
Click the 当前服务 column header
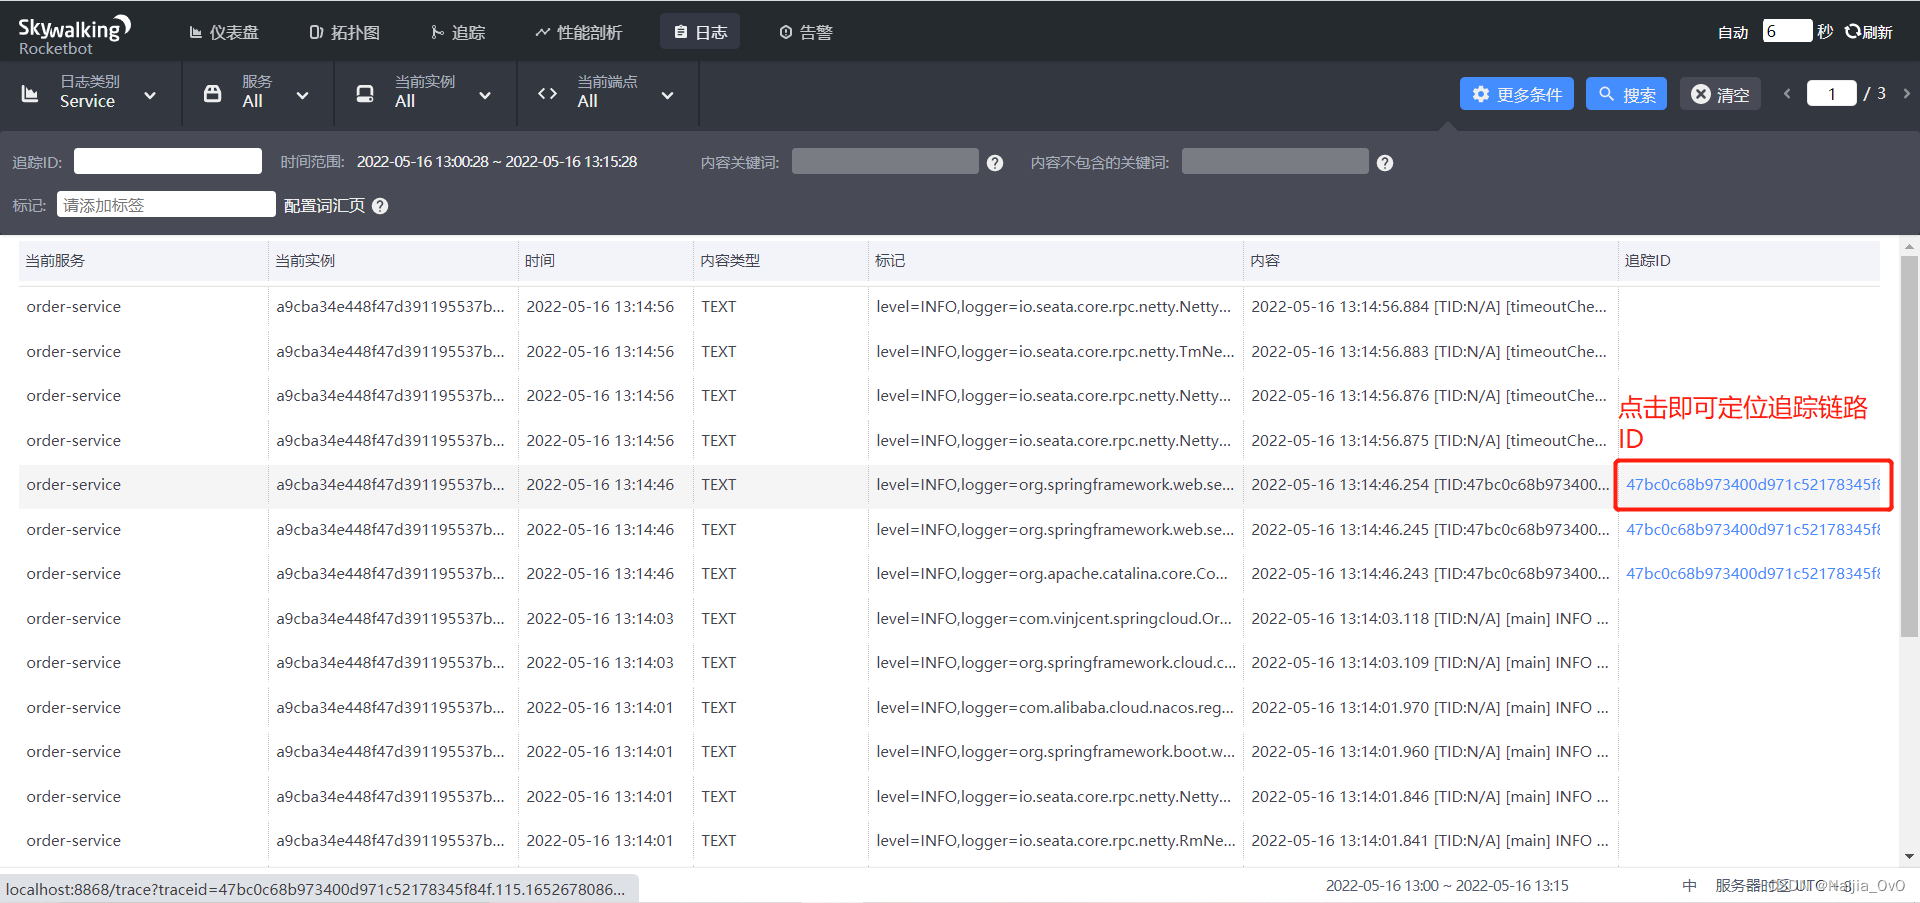point(143,261)
